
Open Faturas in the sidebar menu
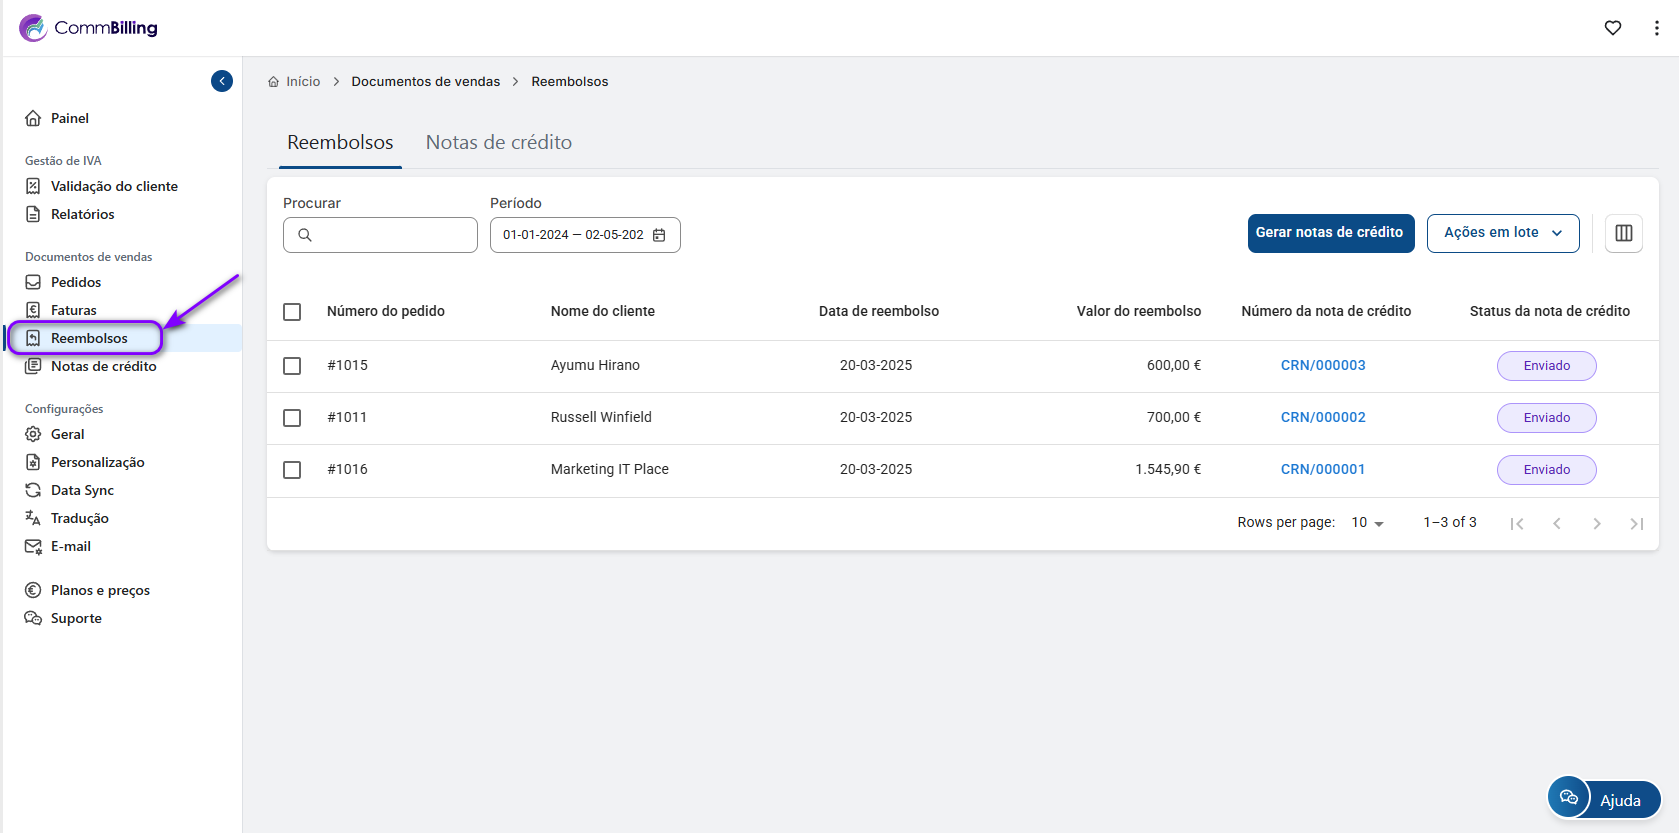(x=73, y=310)
